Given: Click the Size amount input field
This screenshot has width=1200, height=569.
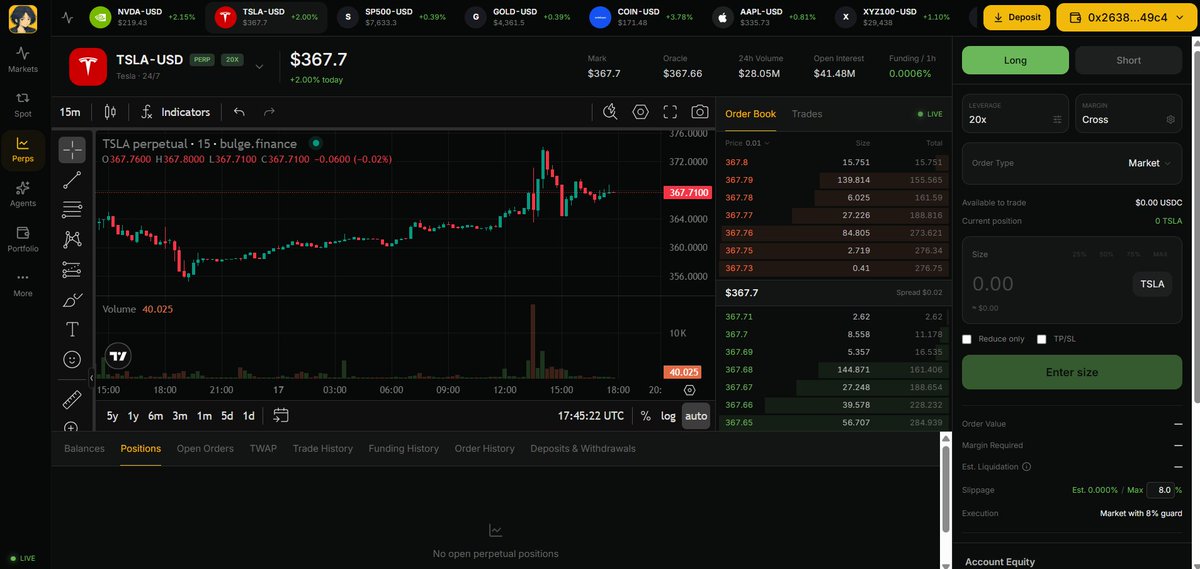Looking at the screenshot, I should (x=1045, y=284).
